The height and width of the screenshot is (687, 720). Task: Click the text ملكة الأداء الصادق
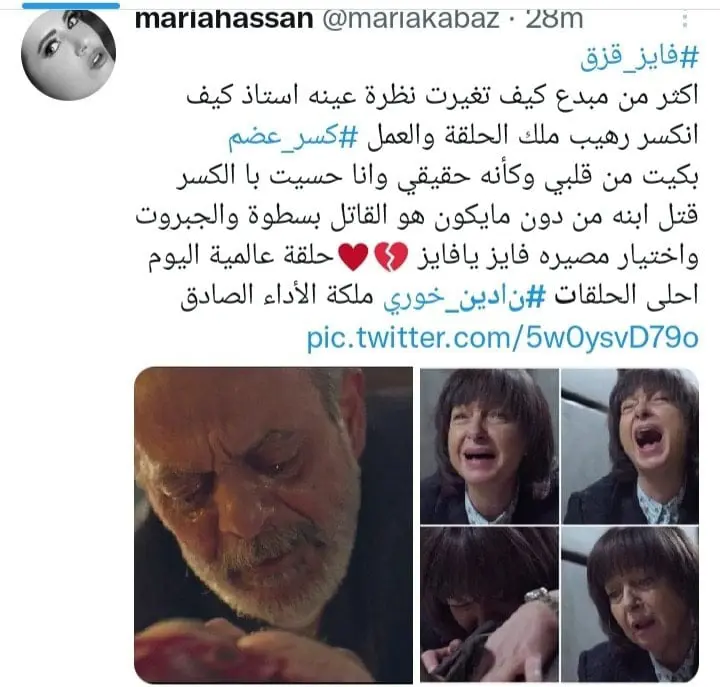coord(277,295)
